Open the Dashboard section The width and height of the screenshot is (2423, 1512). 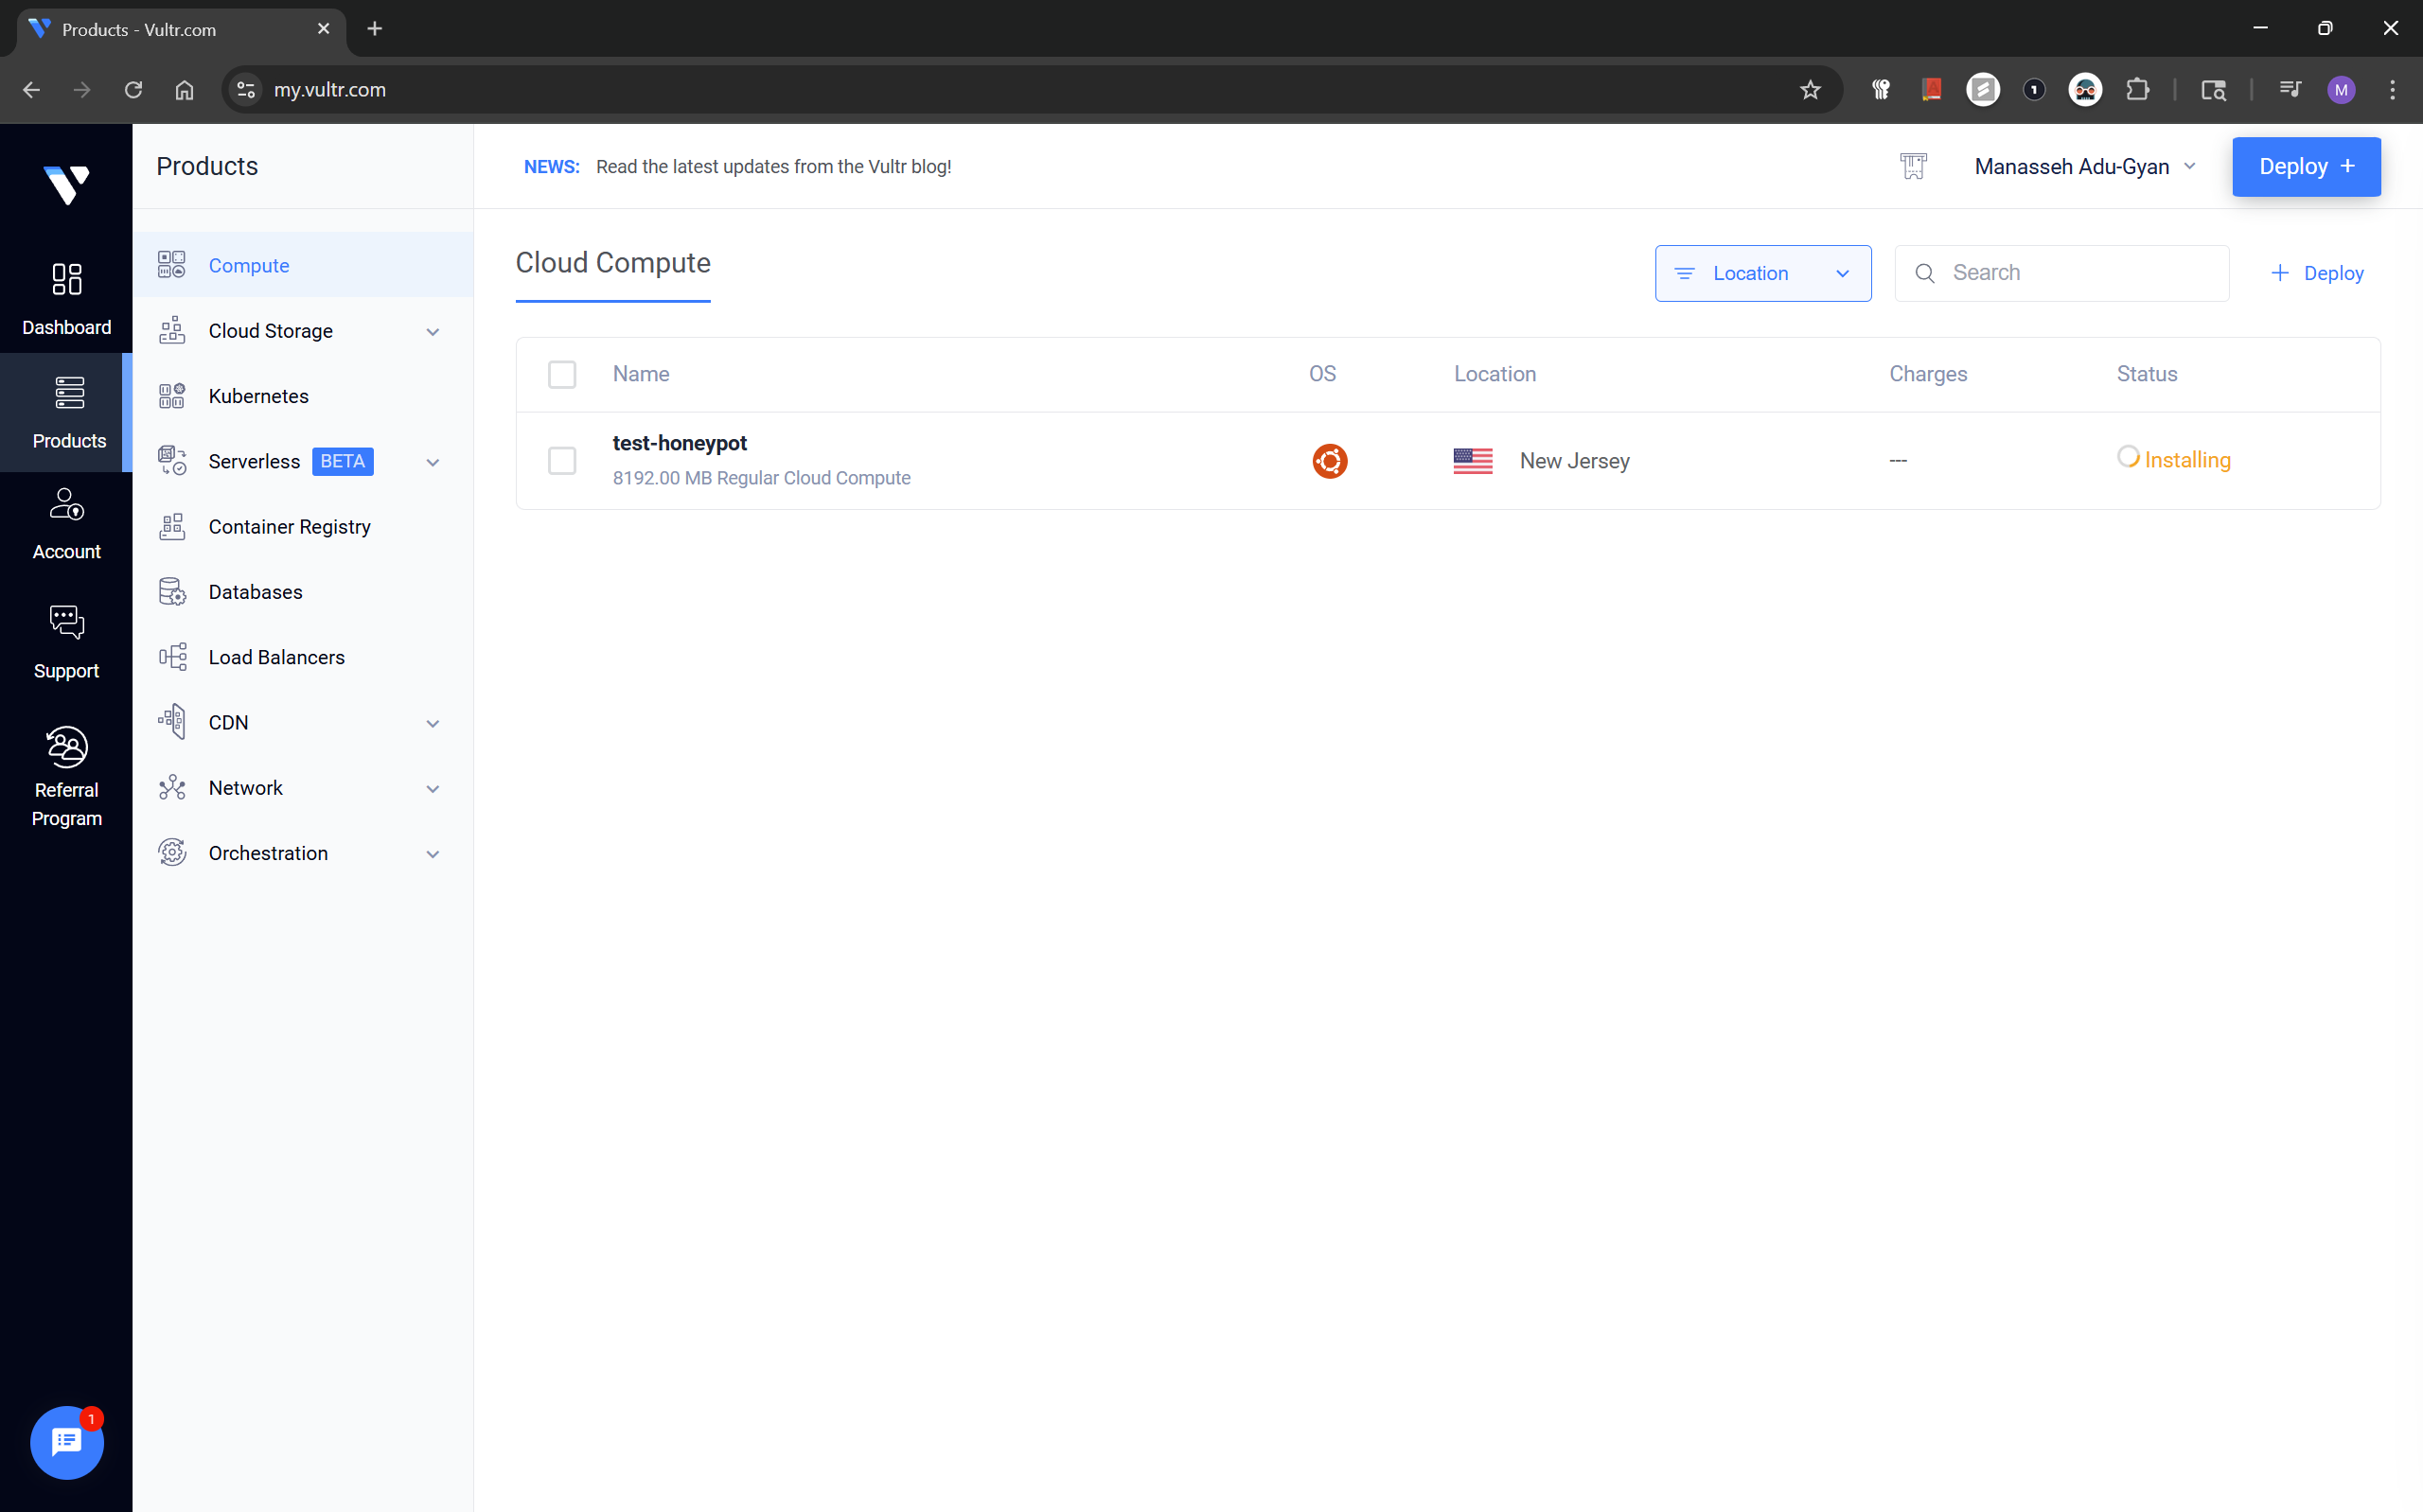(66, 298)
